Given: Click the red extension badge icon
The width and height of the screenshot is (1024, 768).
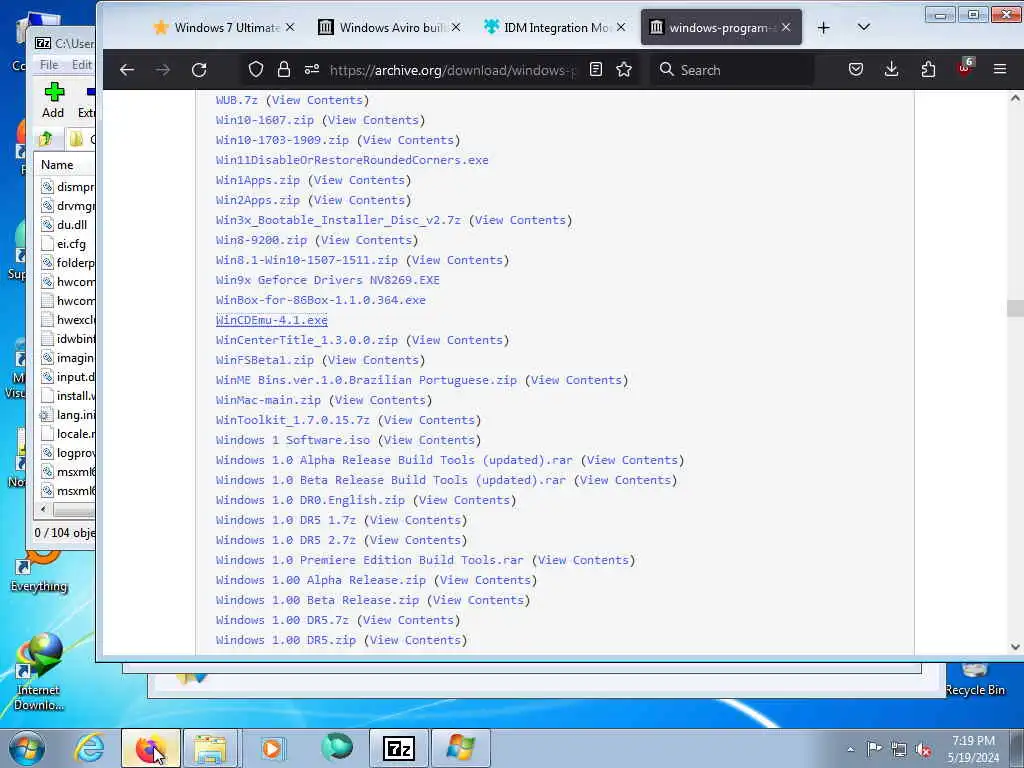Looking at the screenshot, I should coord(965,68).
